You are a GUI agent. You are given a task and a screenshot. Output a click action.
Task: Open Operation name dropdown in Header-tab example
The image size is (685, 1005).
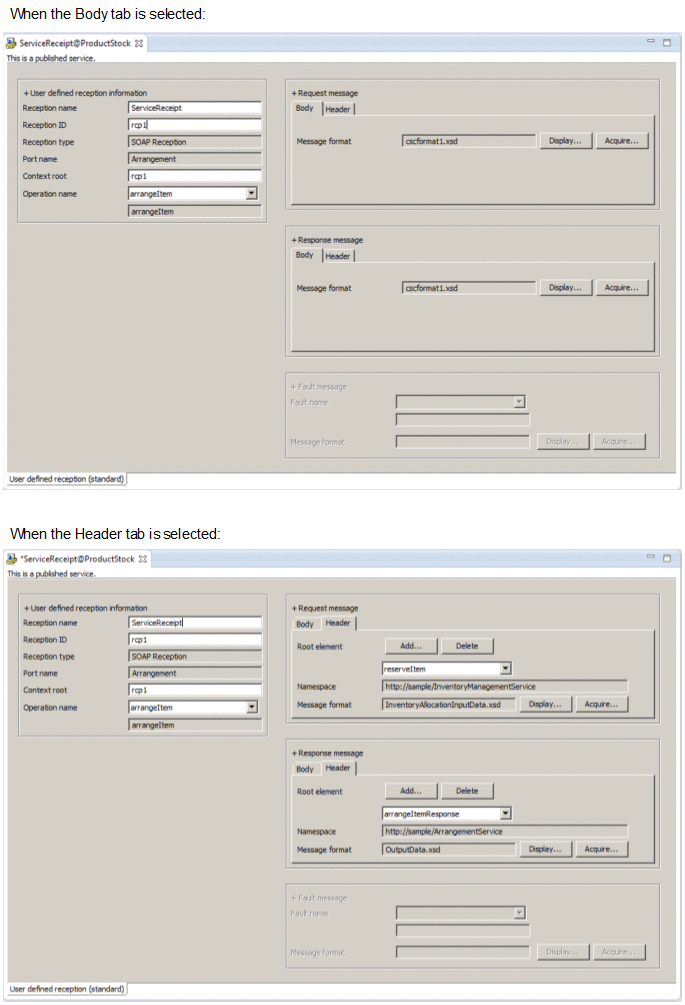252,707
